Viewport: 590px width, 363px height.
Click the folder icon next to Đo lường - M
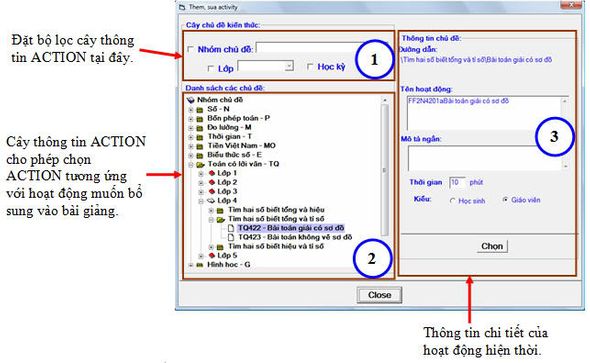click(200, 128)
